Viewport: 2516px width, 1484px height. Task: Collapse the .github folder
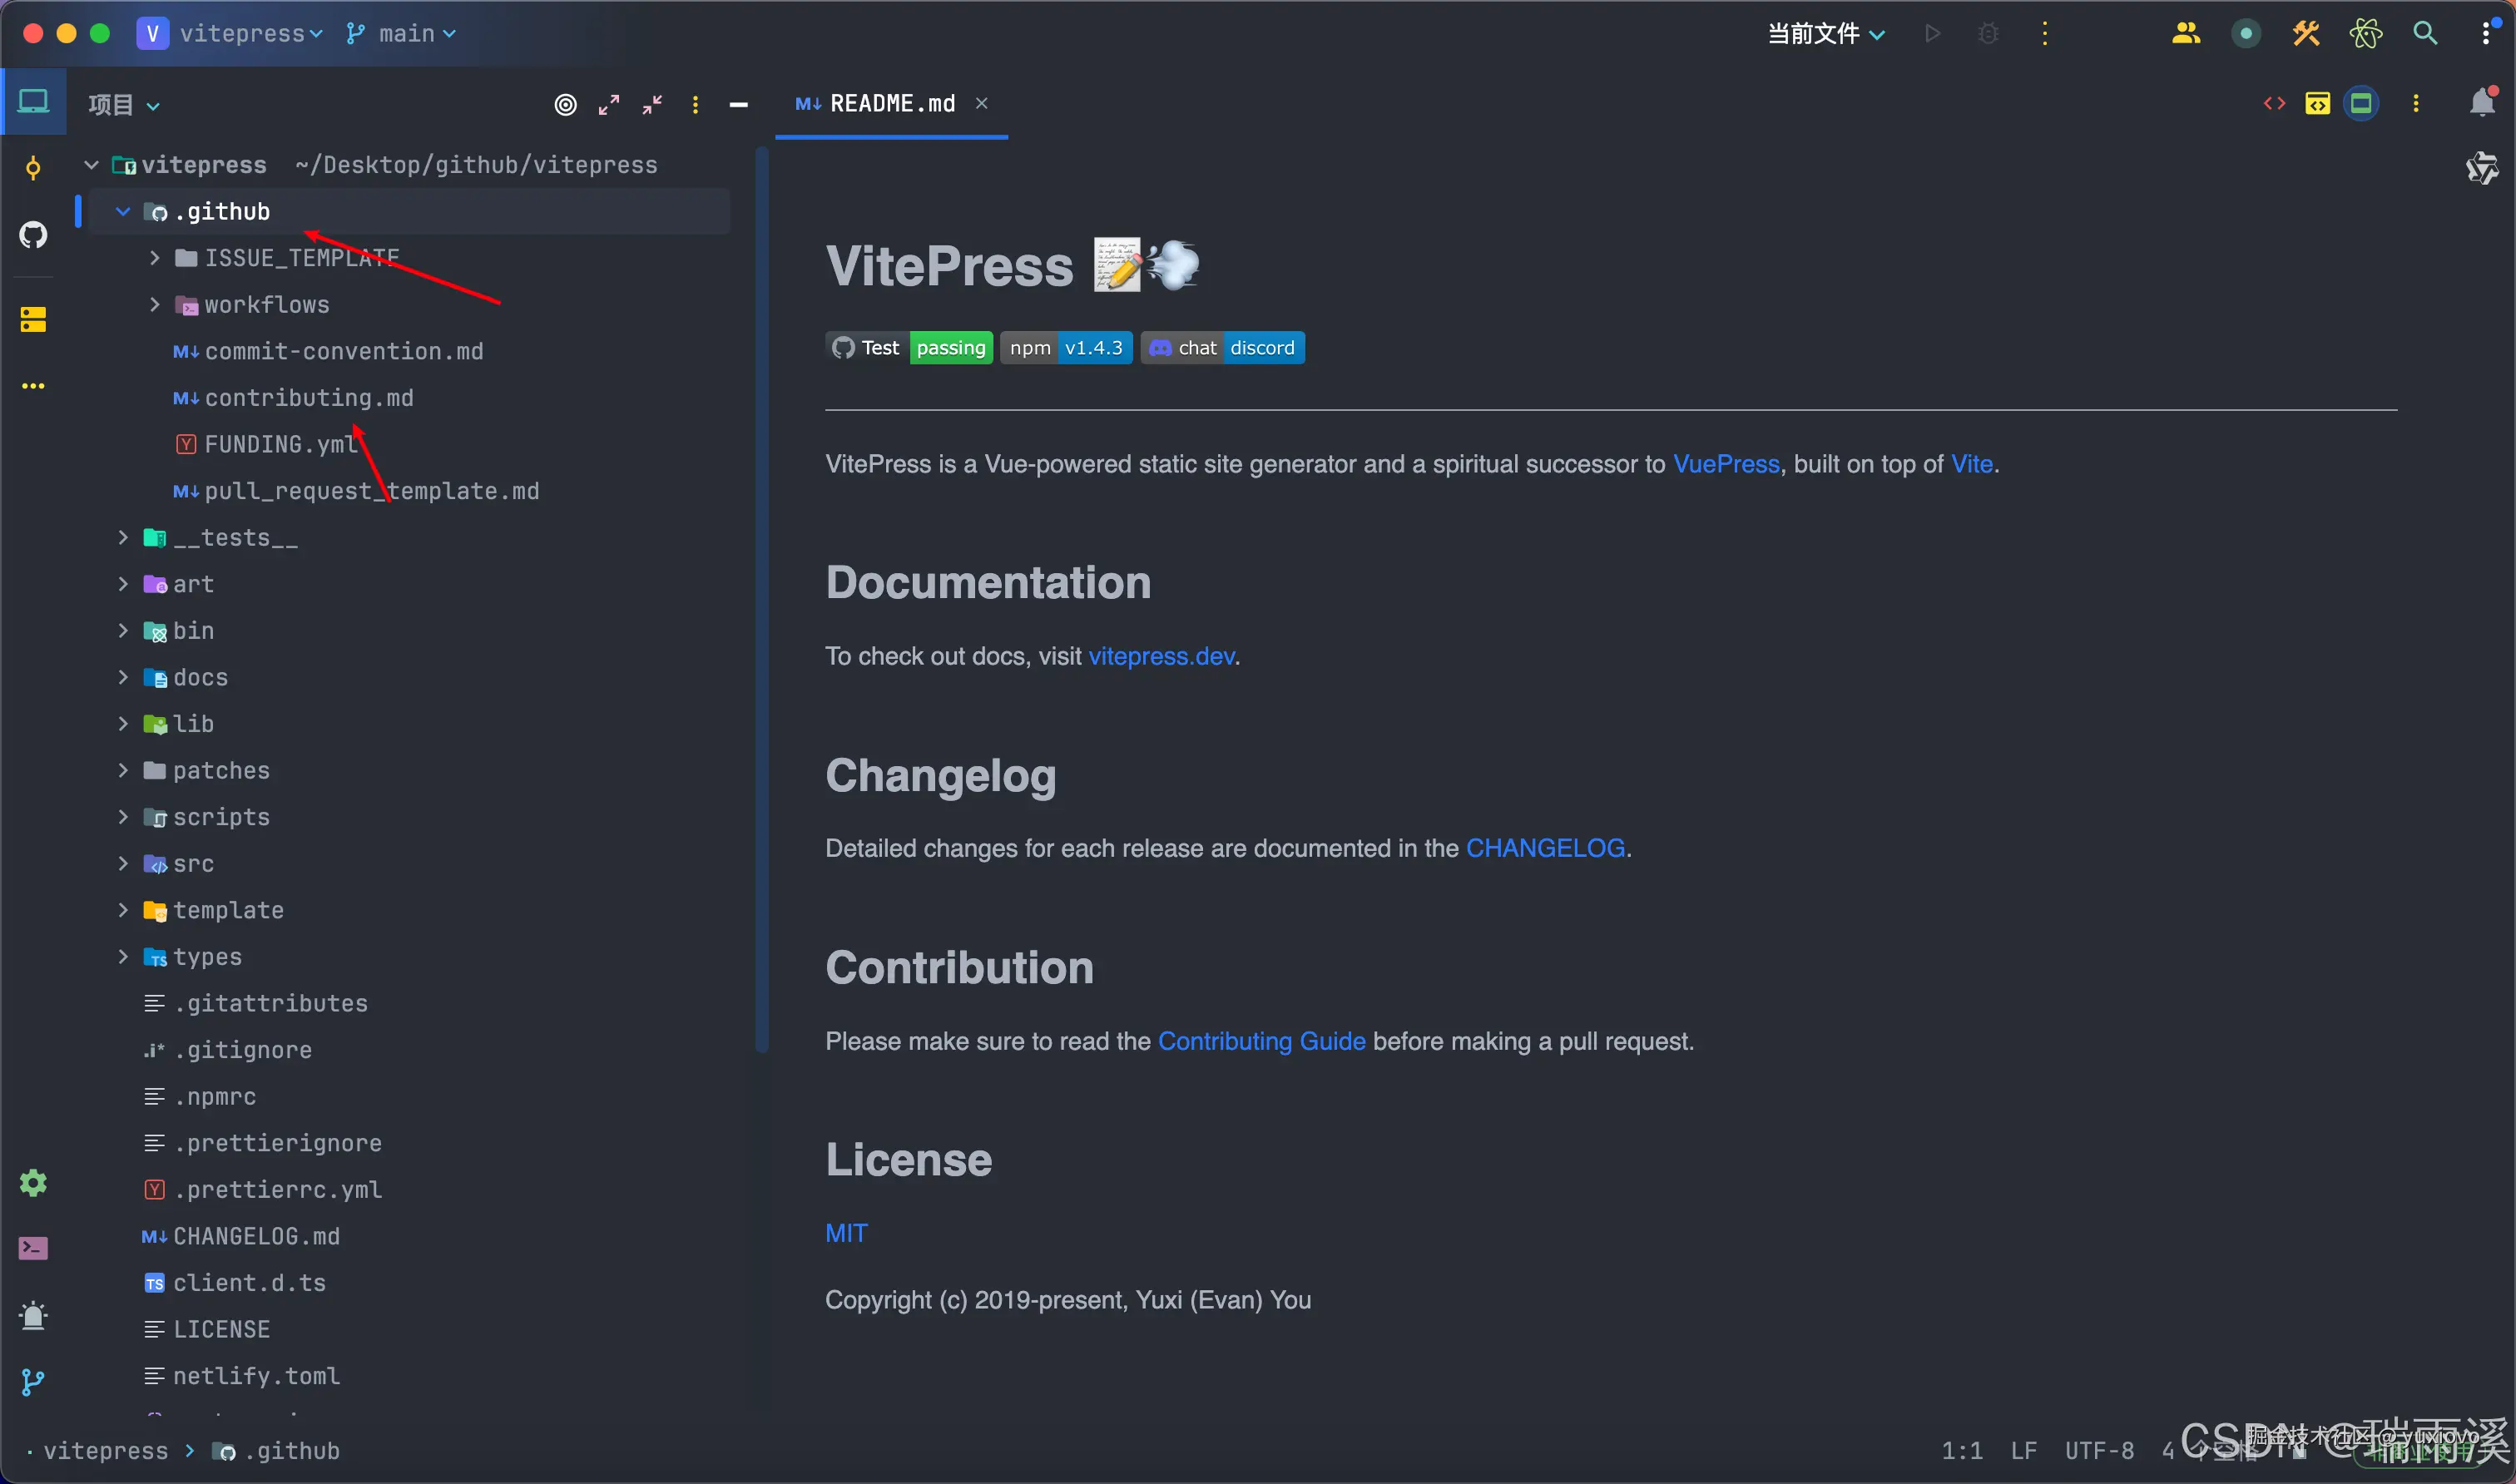(123, 212)
